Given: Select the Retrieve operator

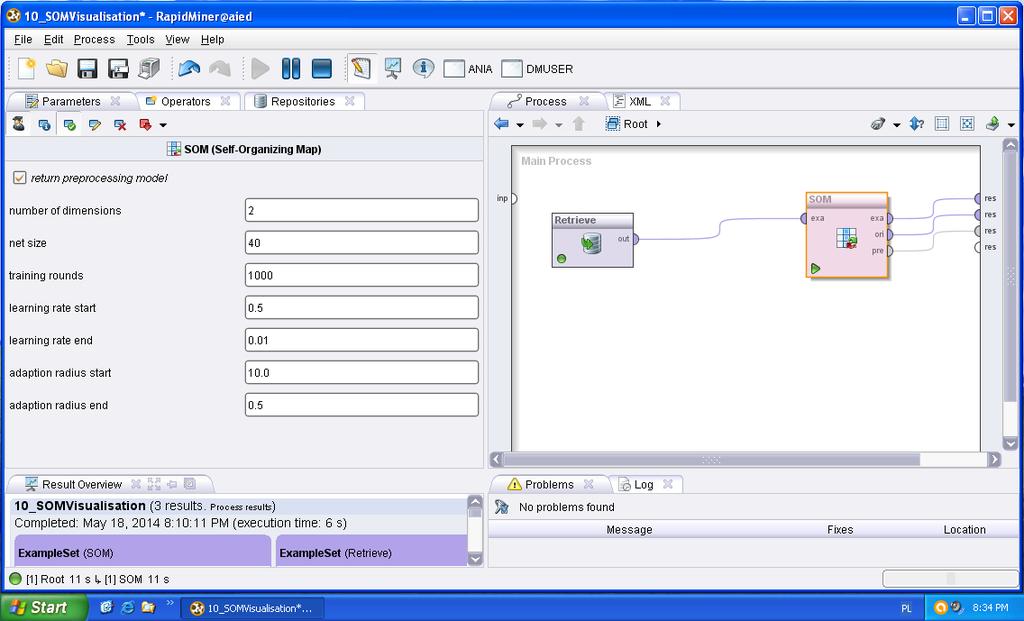Looking at the screenshot, I should [592, 240].
